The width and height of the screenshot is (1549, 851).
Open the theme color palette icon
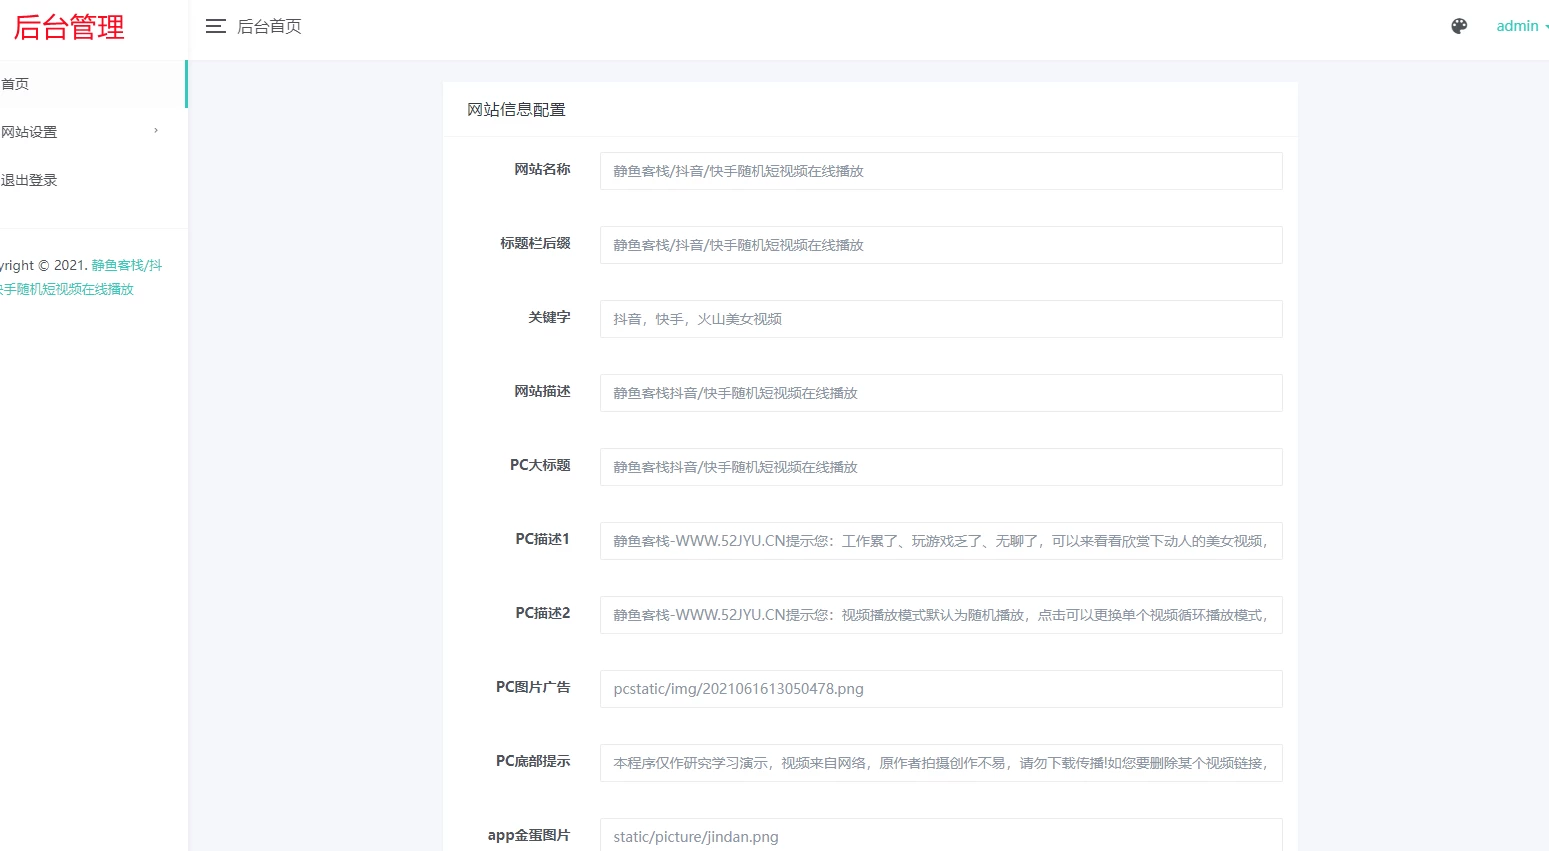point(1459,27)
